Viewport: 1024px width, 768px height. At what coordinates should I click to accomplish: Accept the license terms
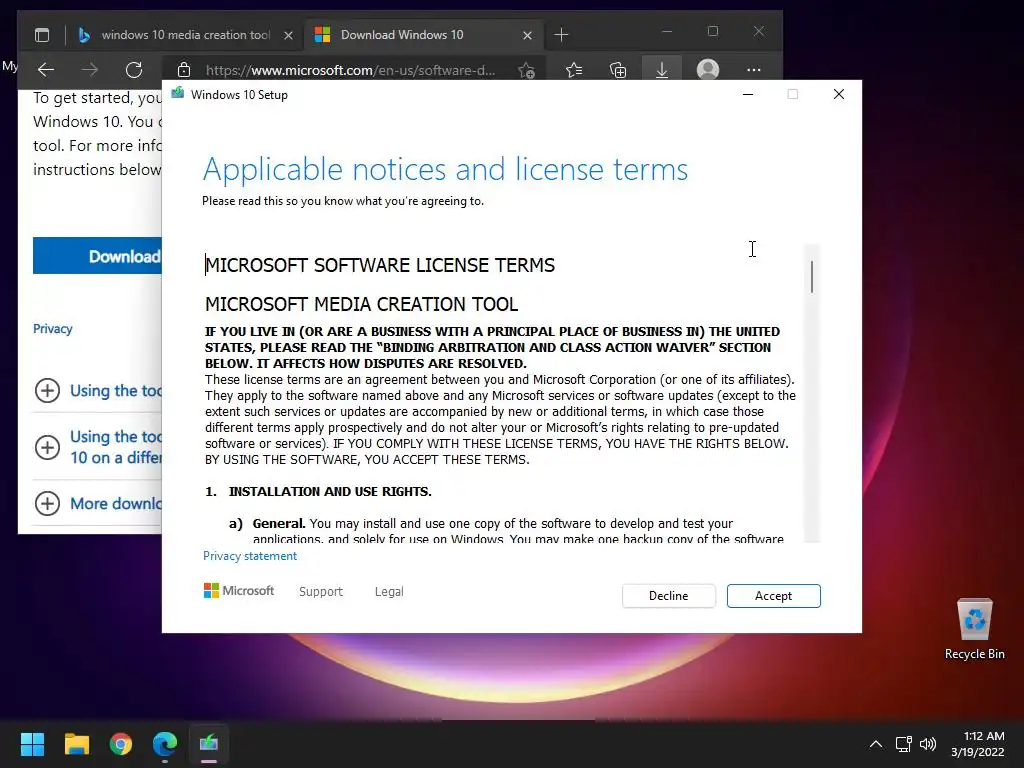[x=773, y=596]
